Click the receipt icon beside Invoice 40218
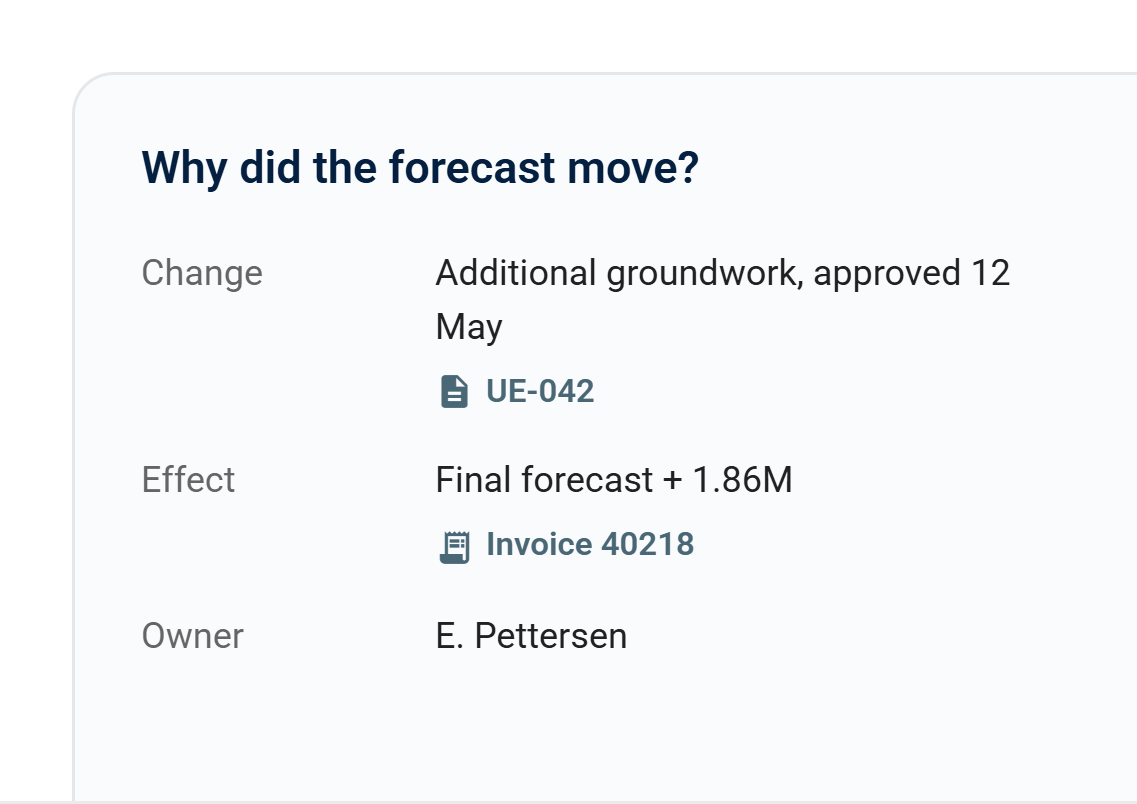 point(455,546)
